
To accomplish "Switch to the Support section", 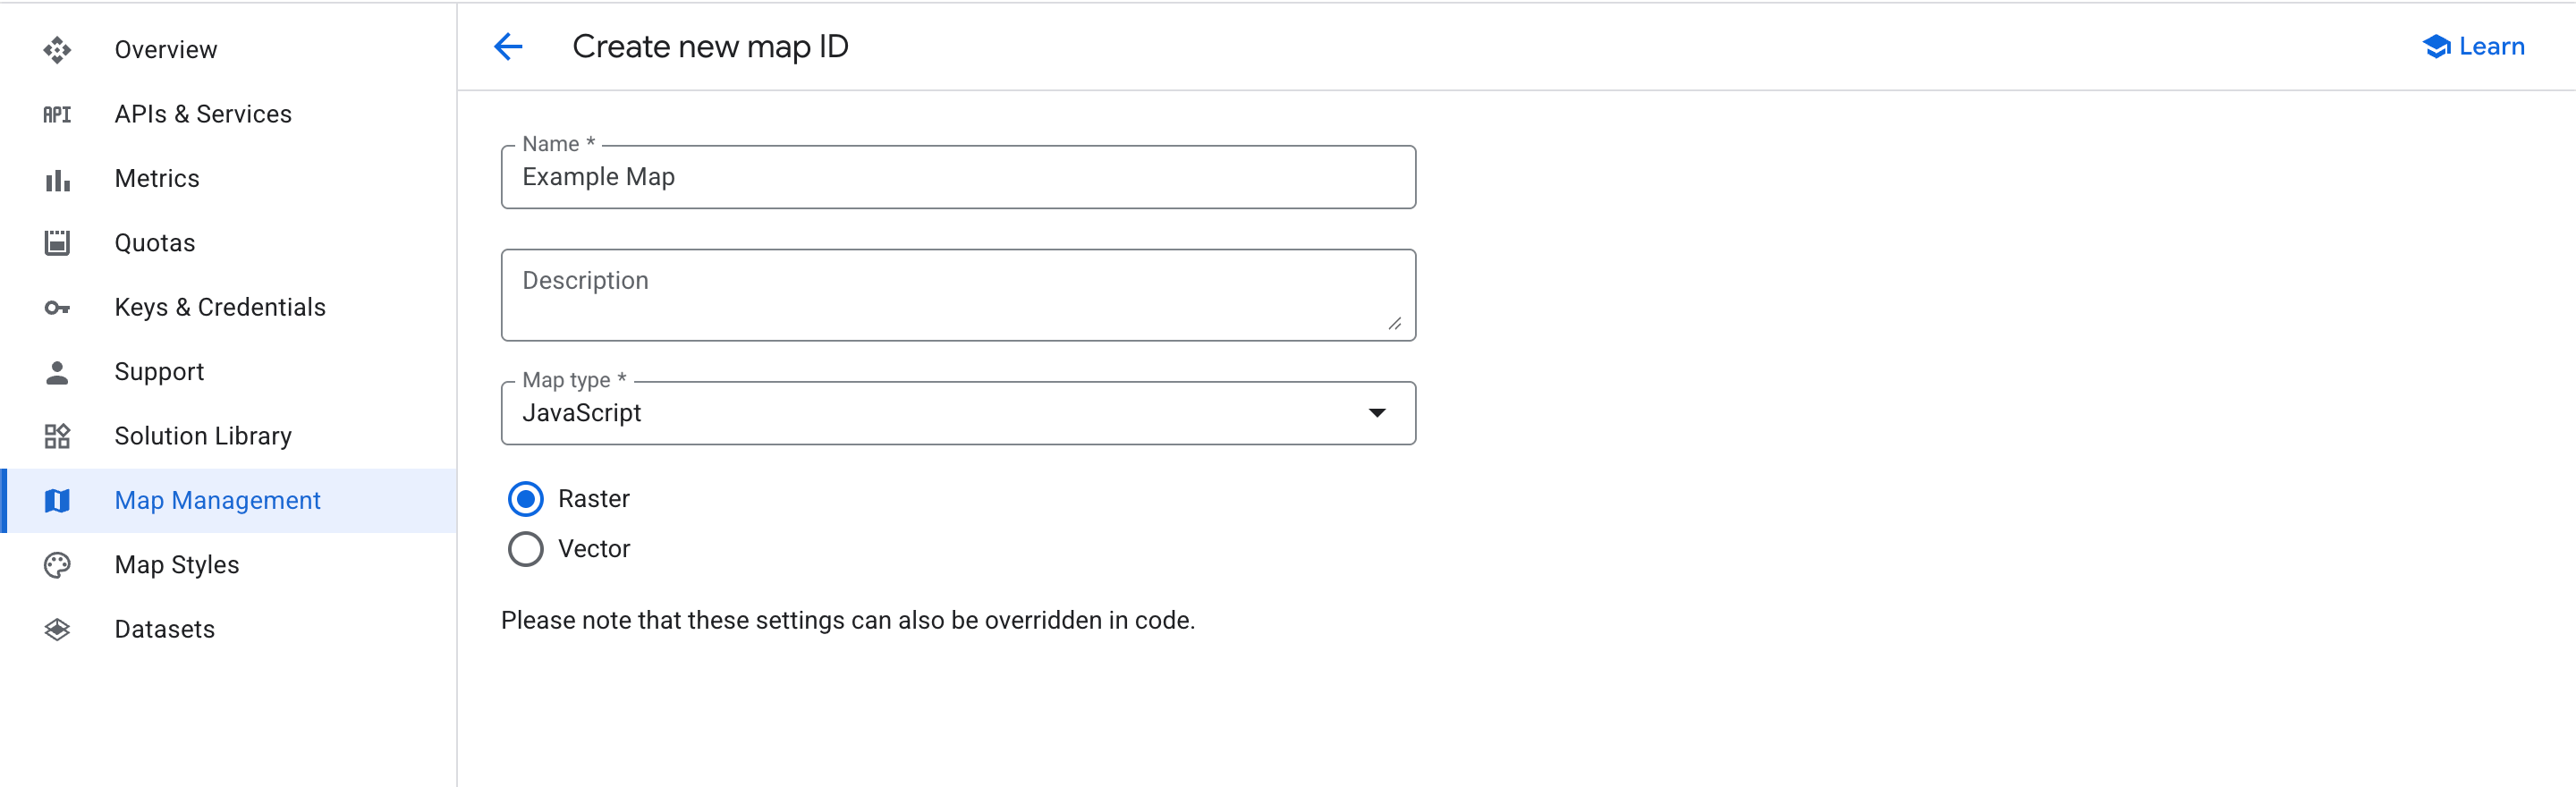I will coord(159,371).
